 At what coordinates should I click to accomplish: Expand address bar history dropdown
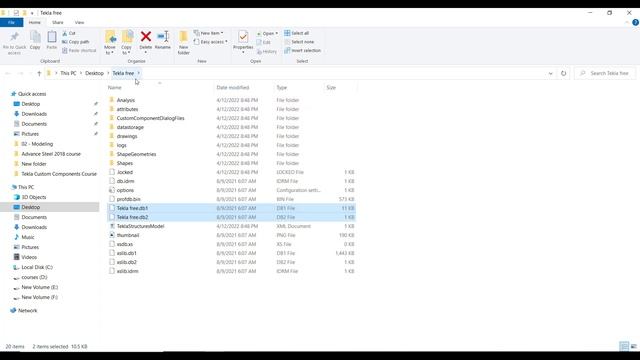[x=550, y=73]
